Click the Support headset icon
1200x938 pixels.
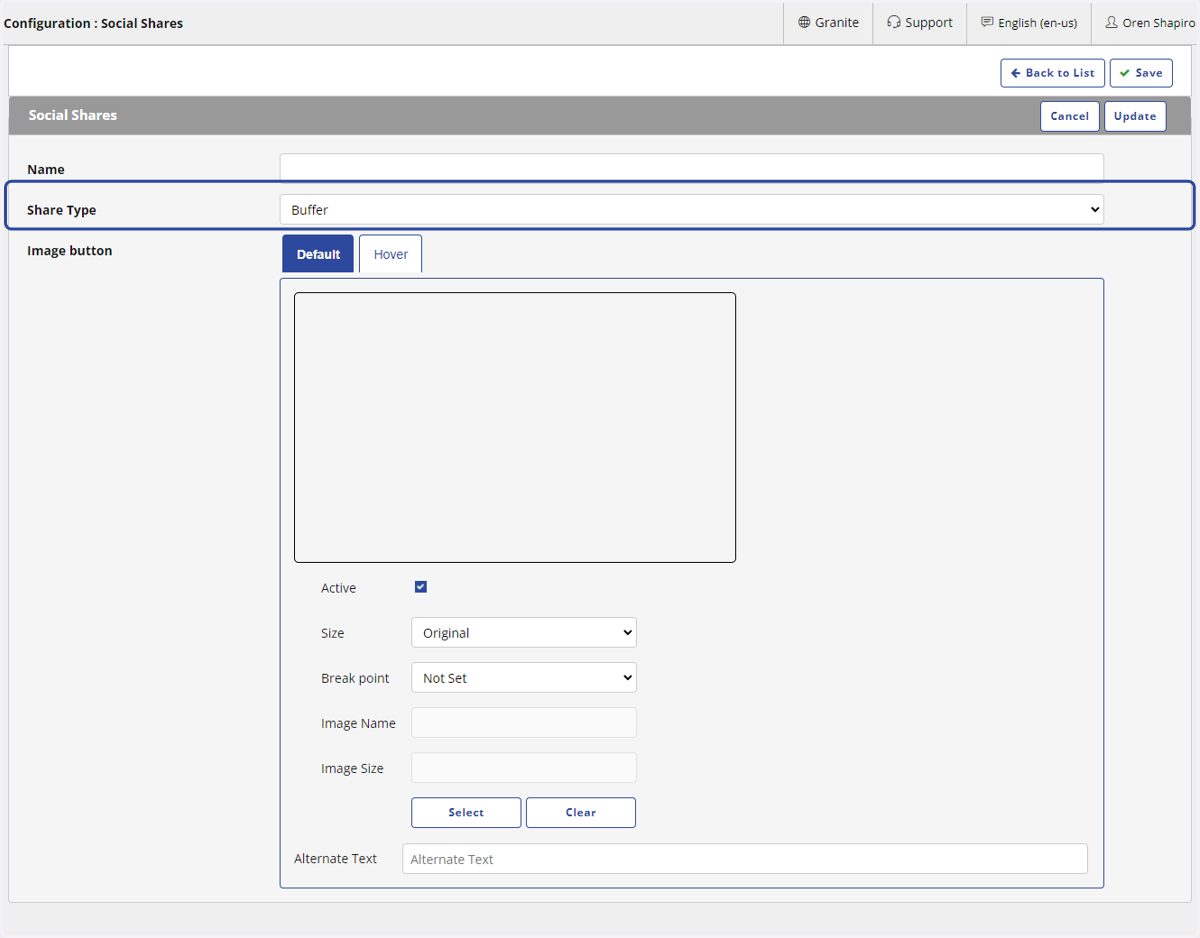point(894,22)
